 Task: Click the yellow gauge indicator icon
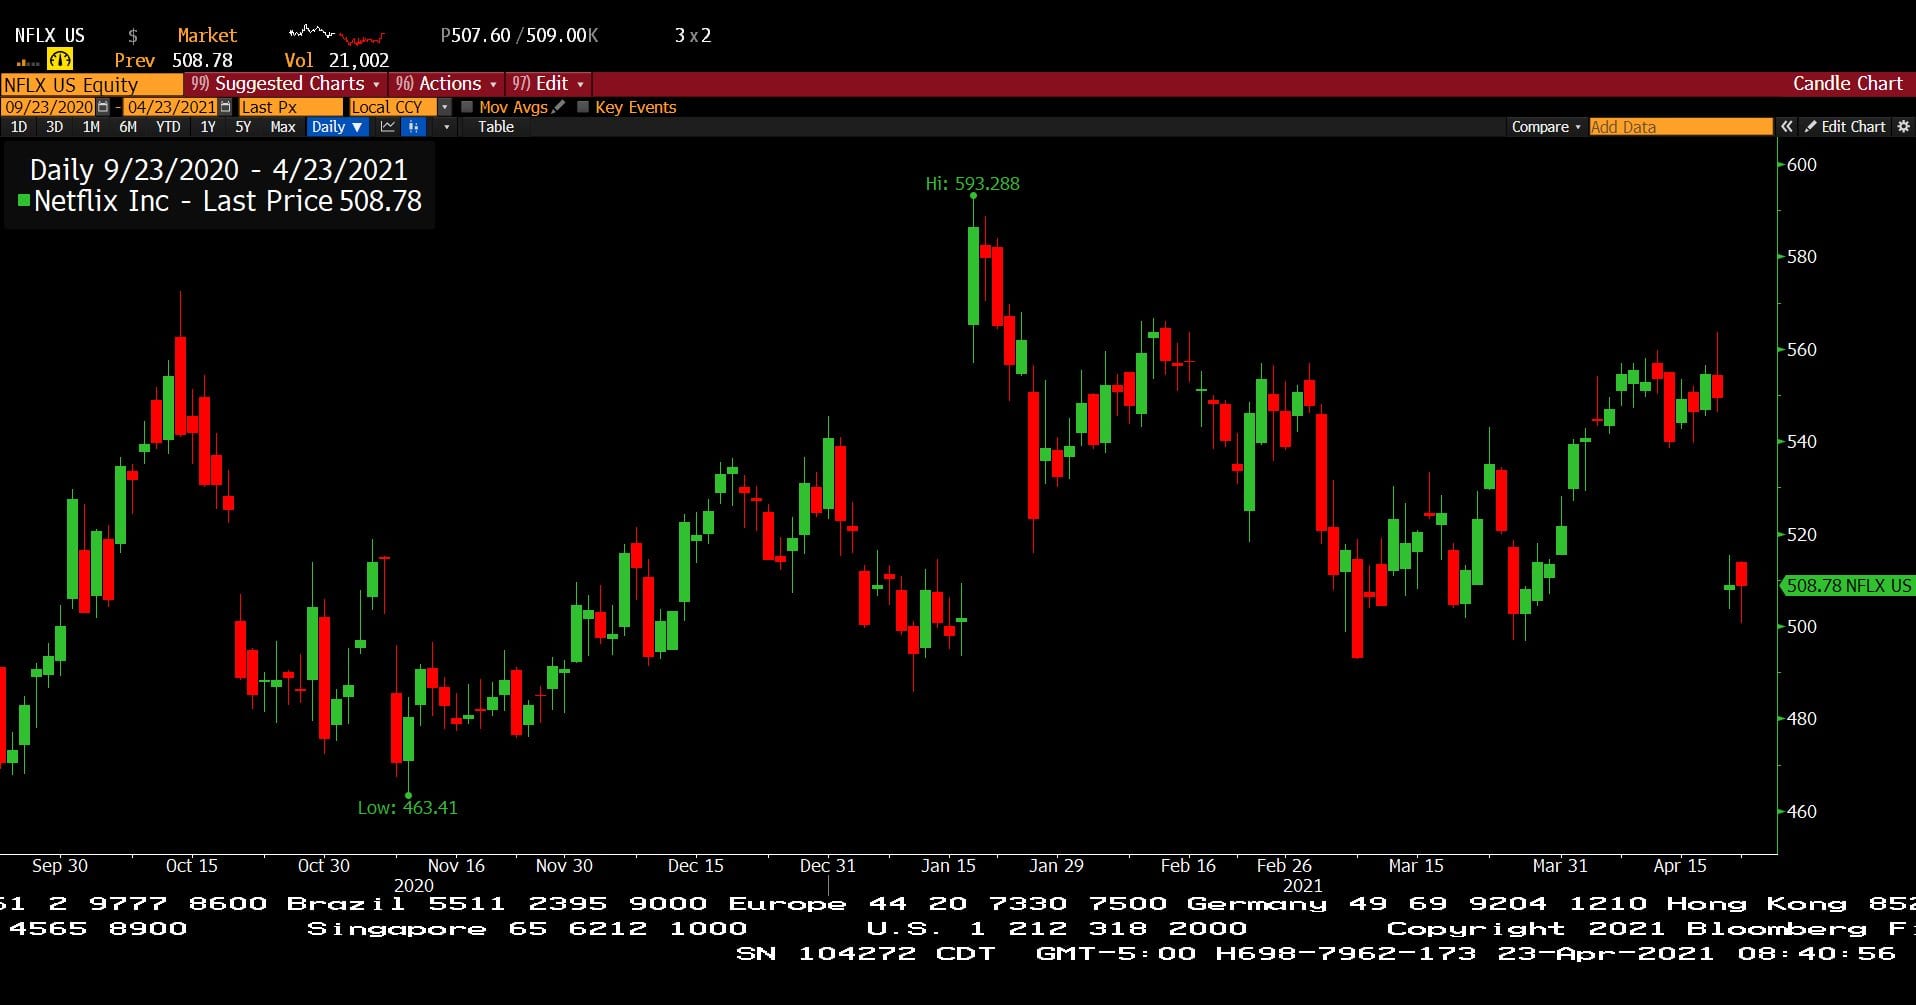pyautogui.click(x=59, y=60)
